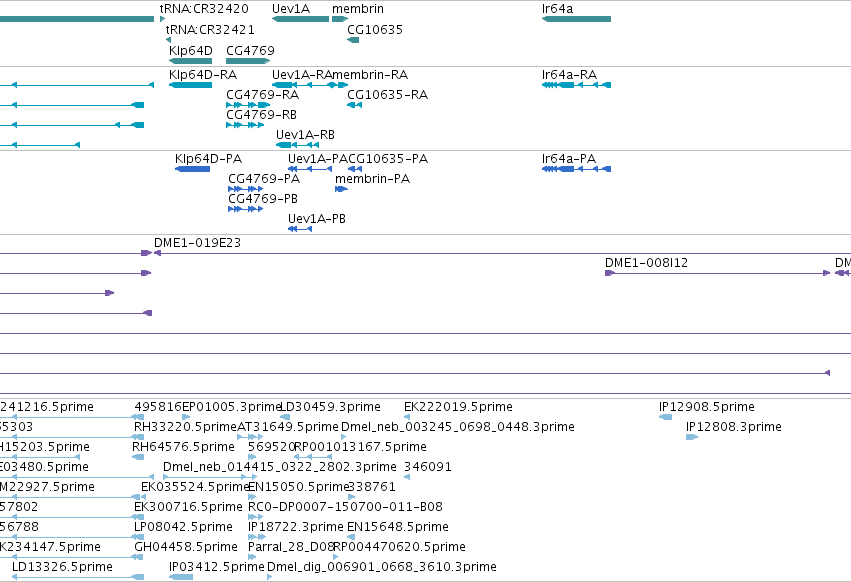The height and width of the screenshot is (582, 851).
Task: Click the CG10635-PA label
Action: [388, 159]
